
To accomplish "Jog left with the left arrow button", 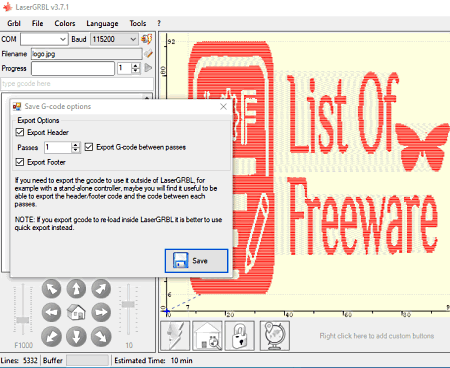I will [x=51, y=313].
